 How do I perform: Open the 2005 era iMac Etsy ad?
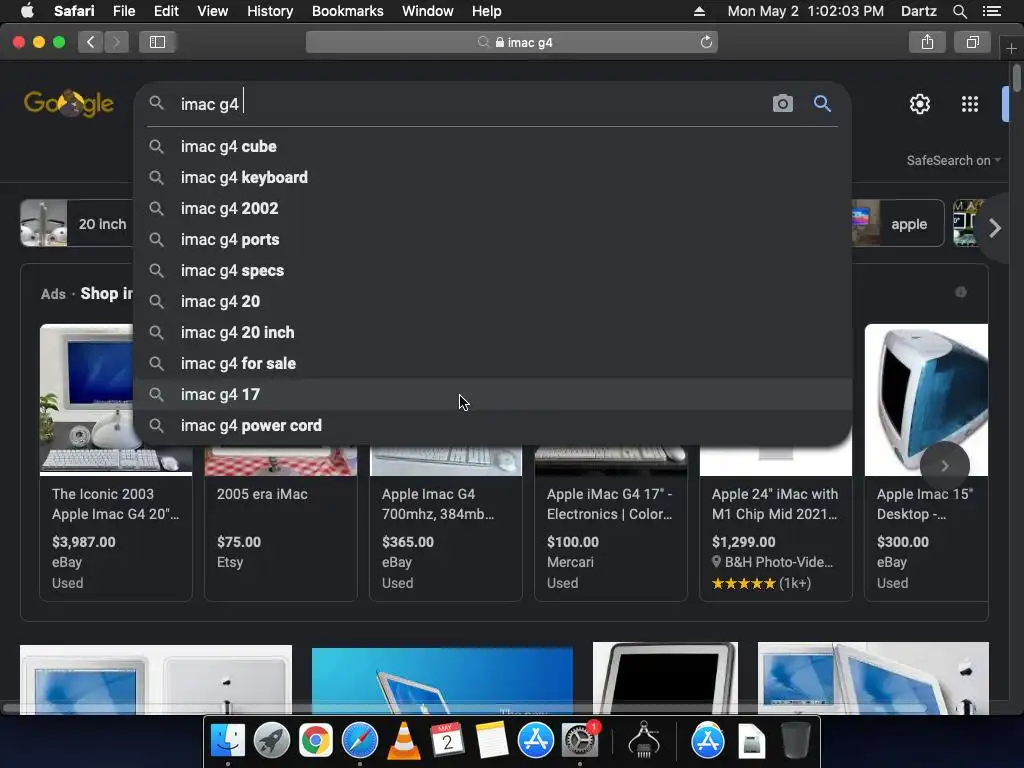(262, 494)
